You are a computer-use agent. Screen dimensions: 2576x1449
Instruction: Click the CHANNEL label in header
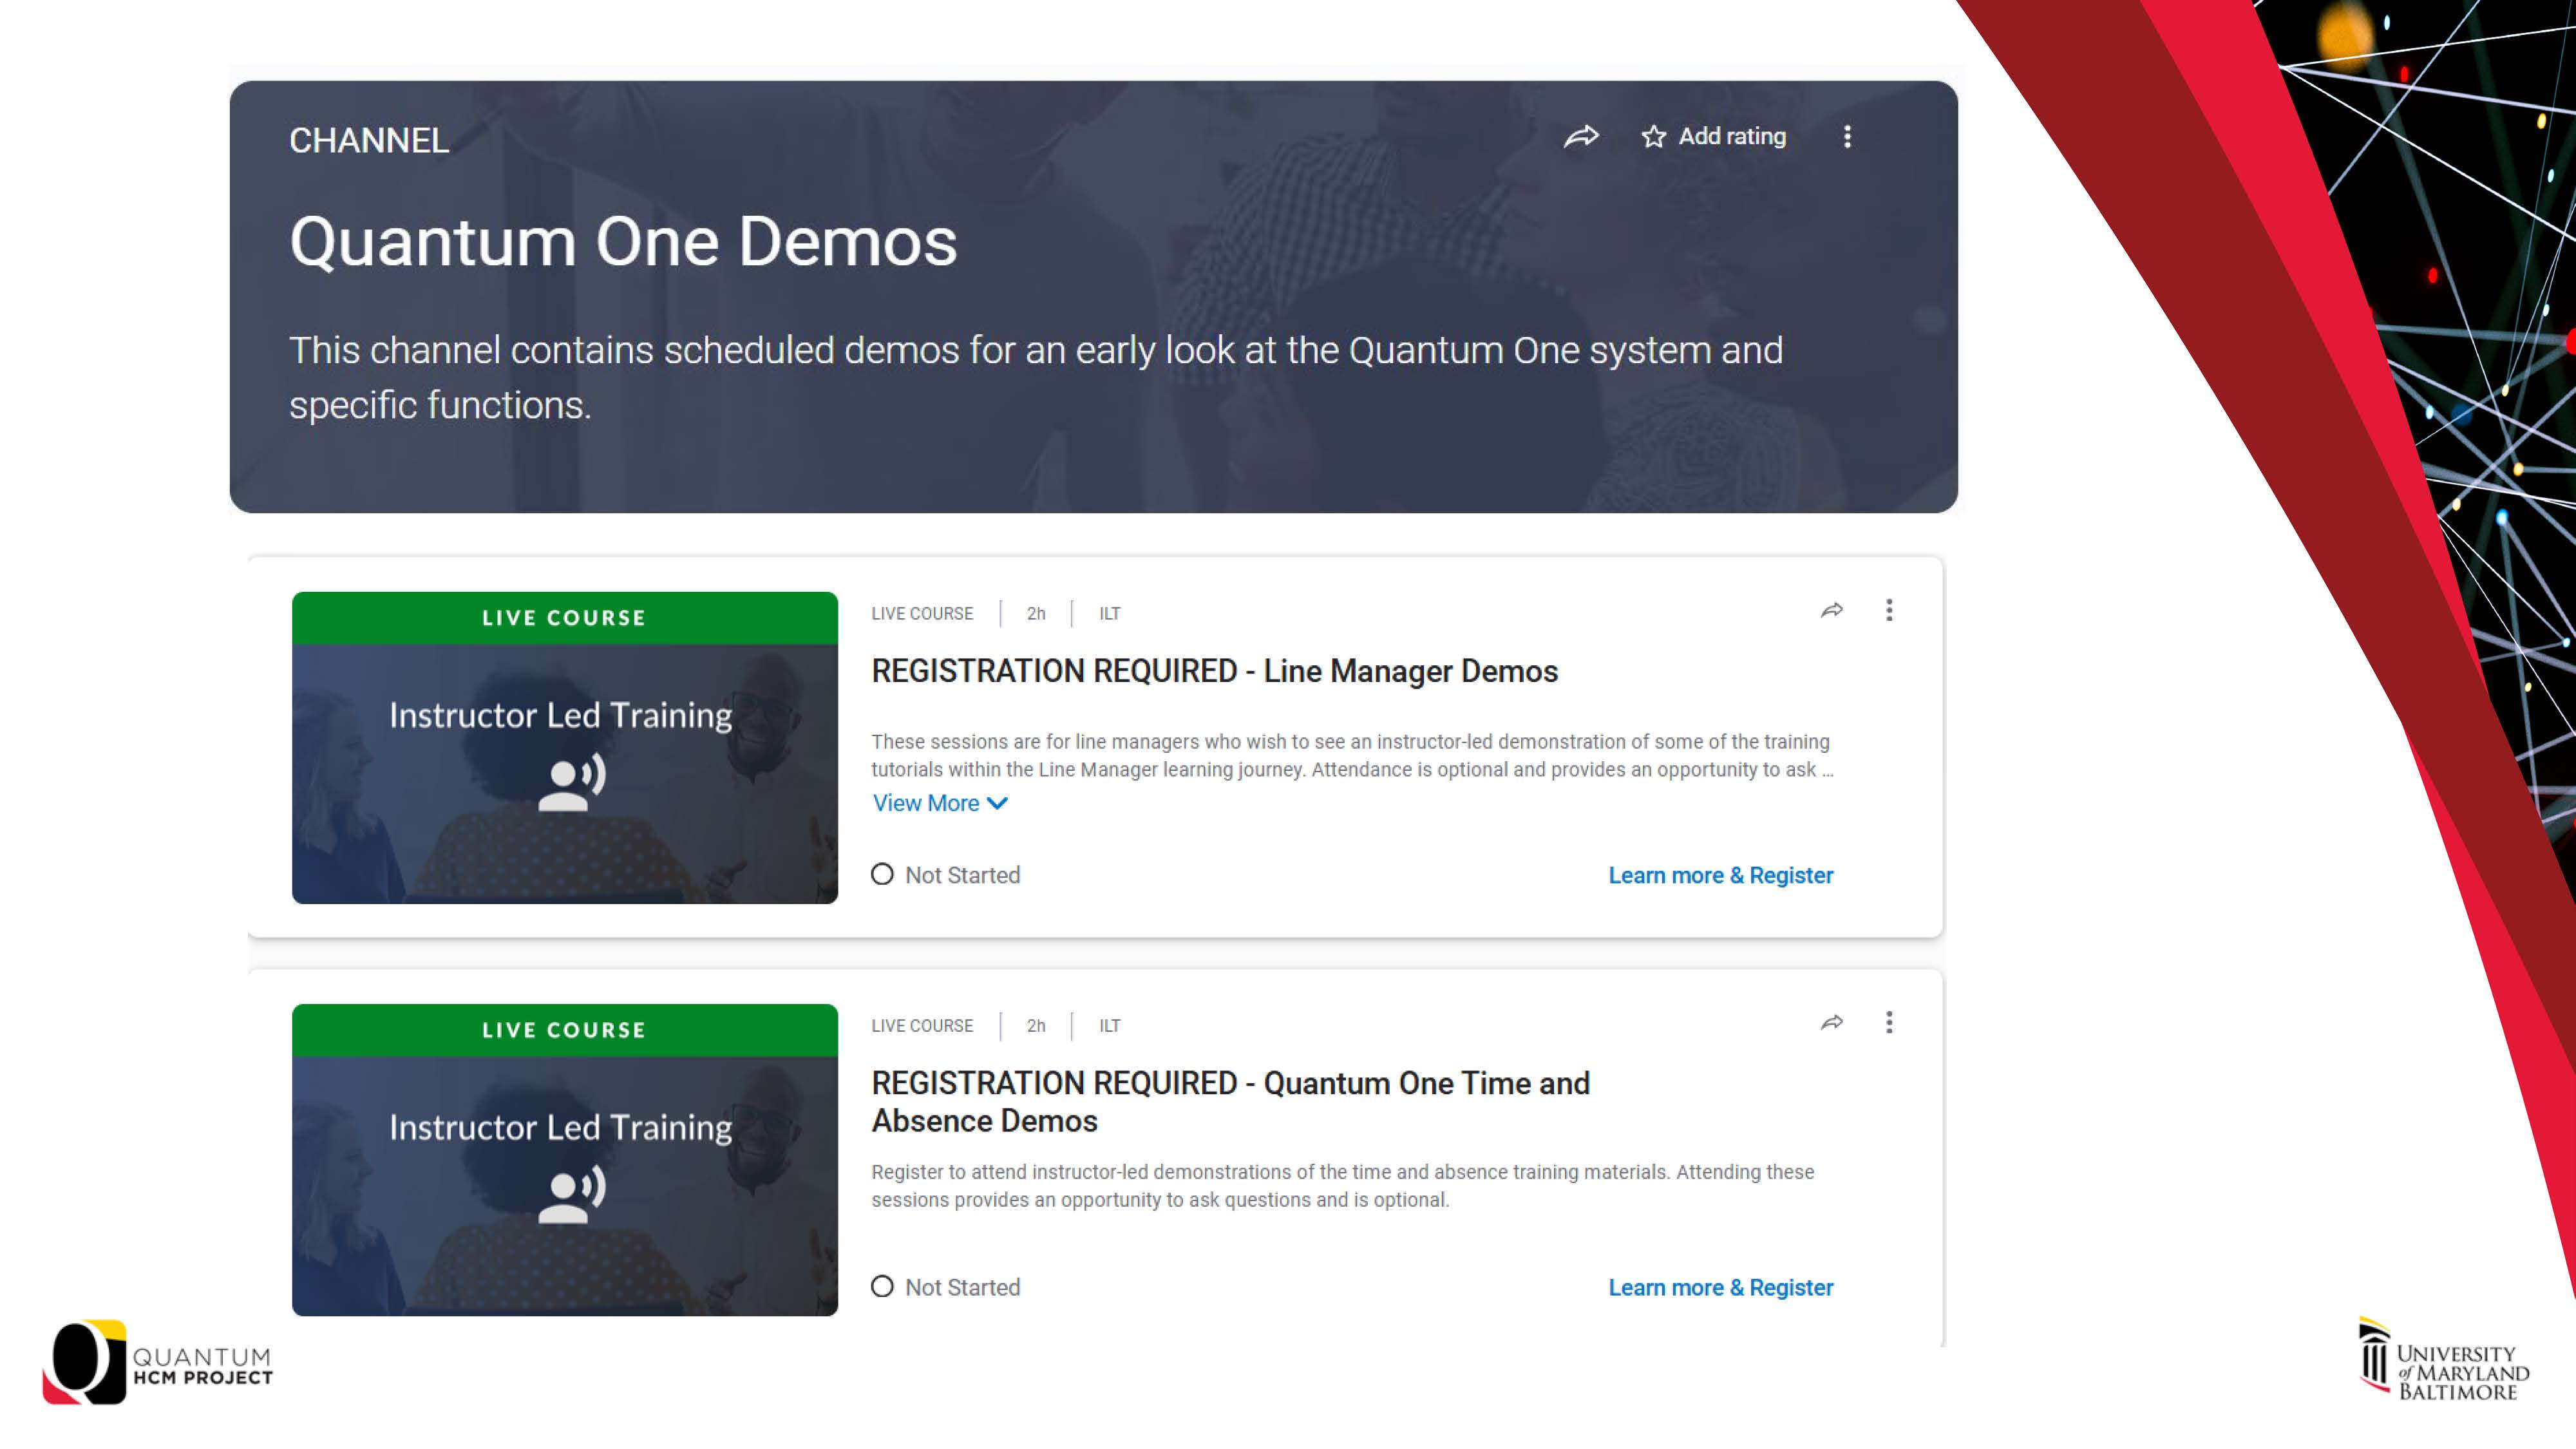coord(369,141)
